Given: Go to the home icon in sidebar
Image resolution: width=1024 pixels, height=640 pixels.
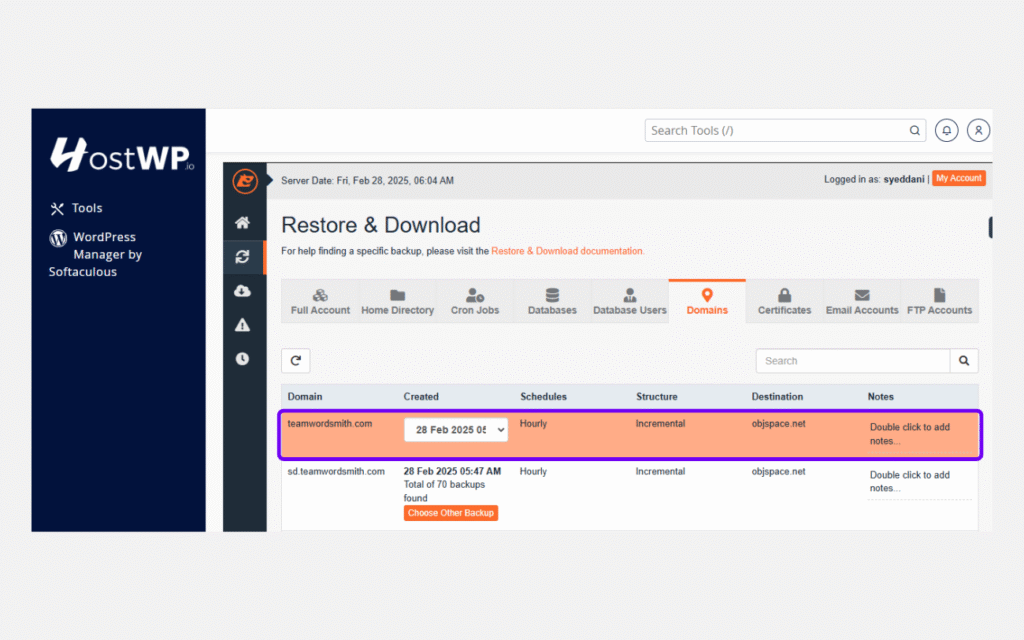Looking at the screenshot, I should pyautogui.click(x=243, y=223).
